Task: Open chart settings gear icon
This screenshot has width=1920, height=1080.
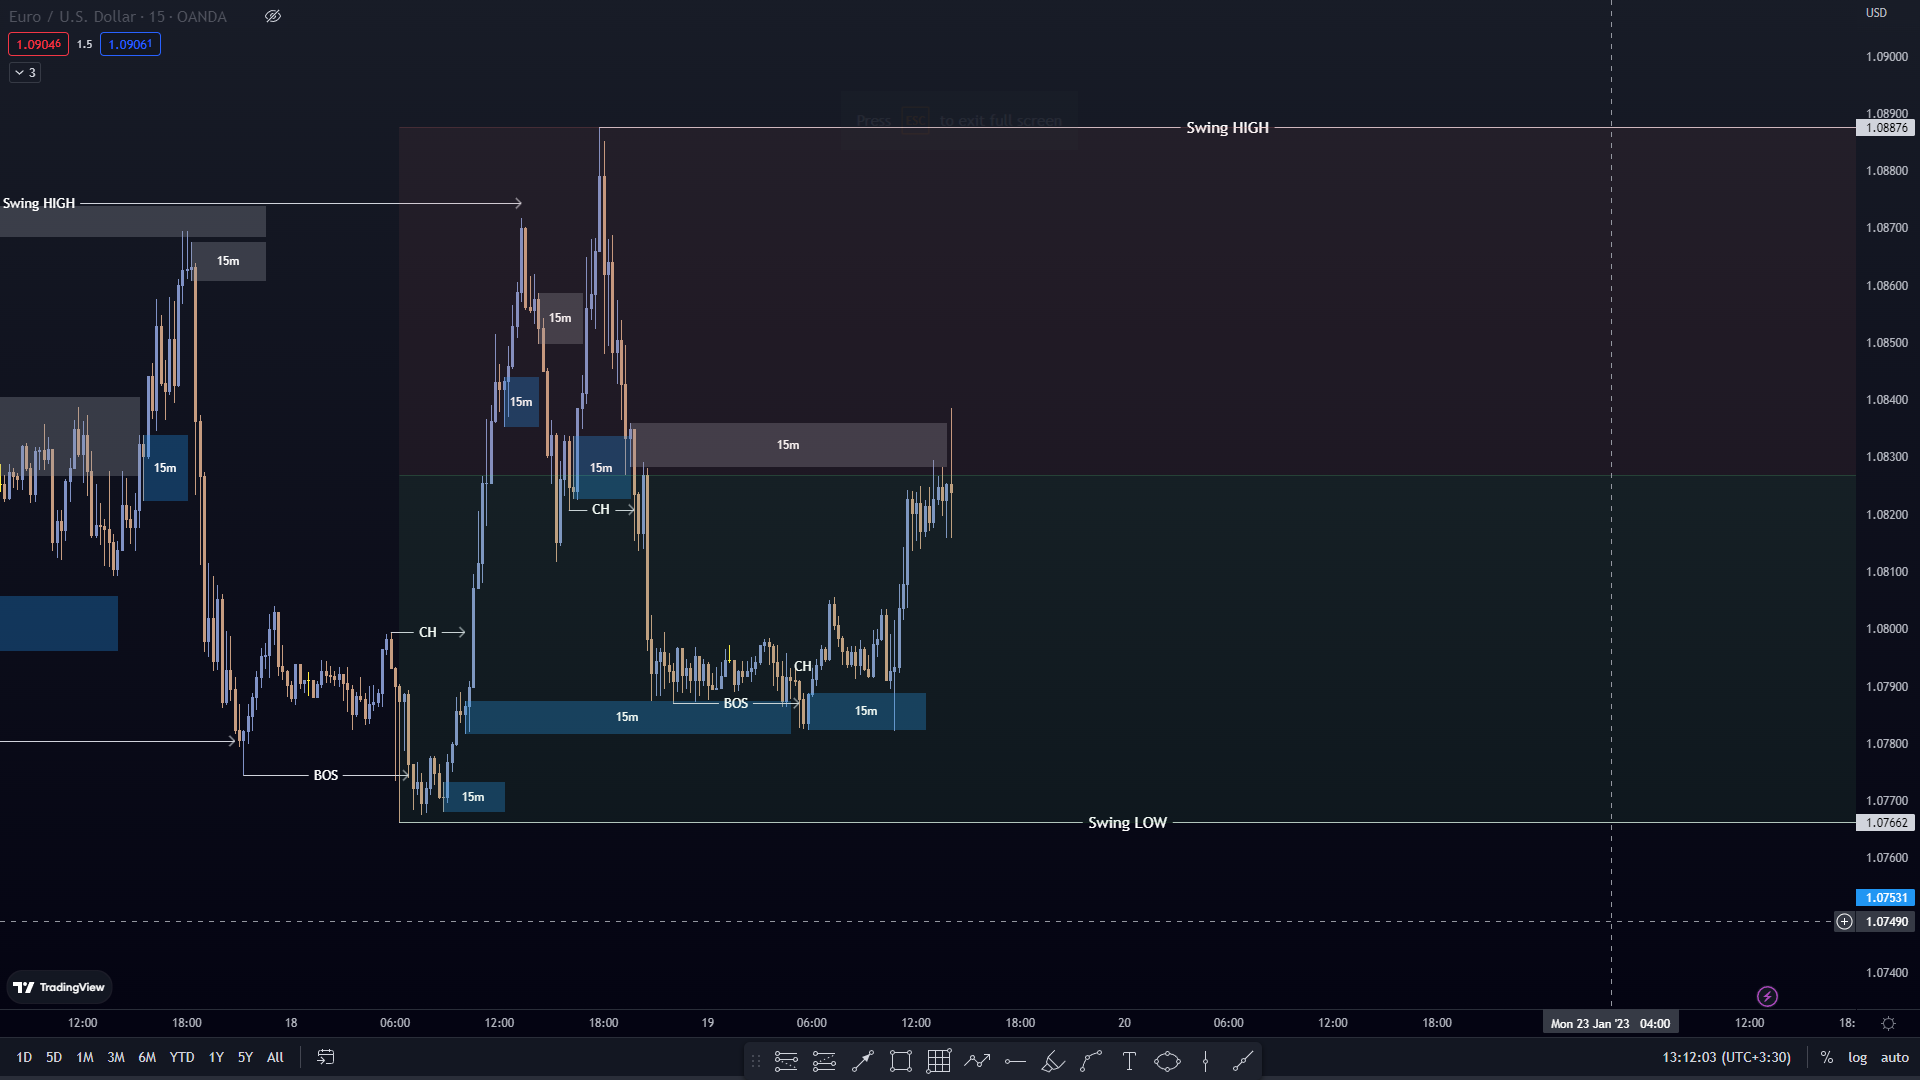Action: tap(1888, 1023)
